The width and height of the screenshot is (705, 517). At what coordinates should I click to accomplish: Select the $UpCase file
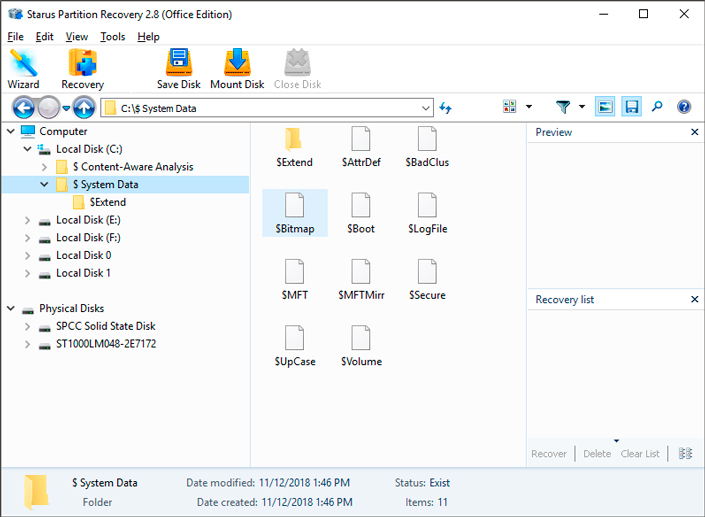click(294, 346)
